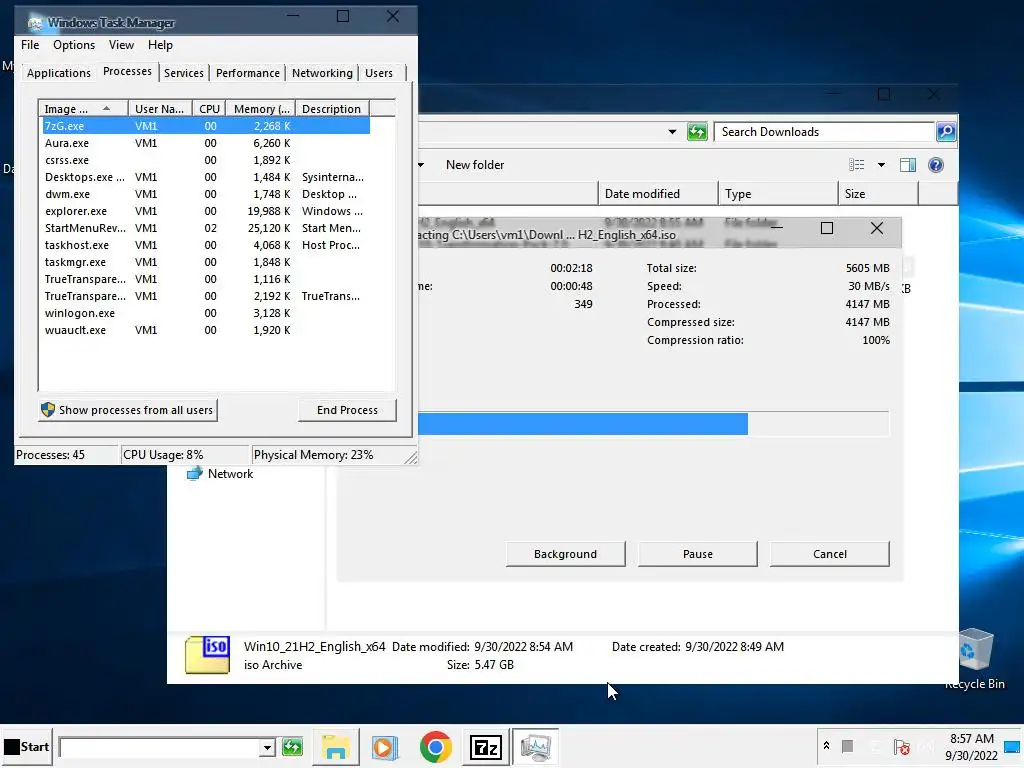Sort processes by Memory column
This screenshot has width=1024, height=768.
tap(261, 109)
